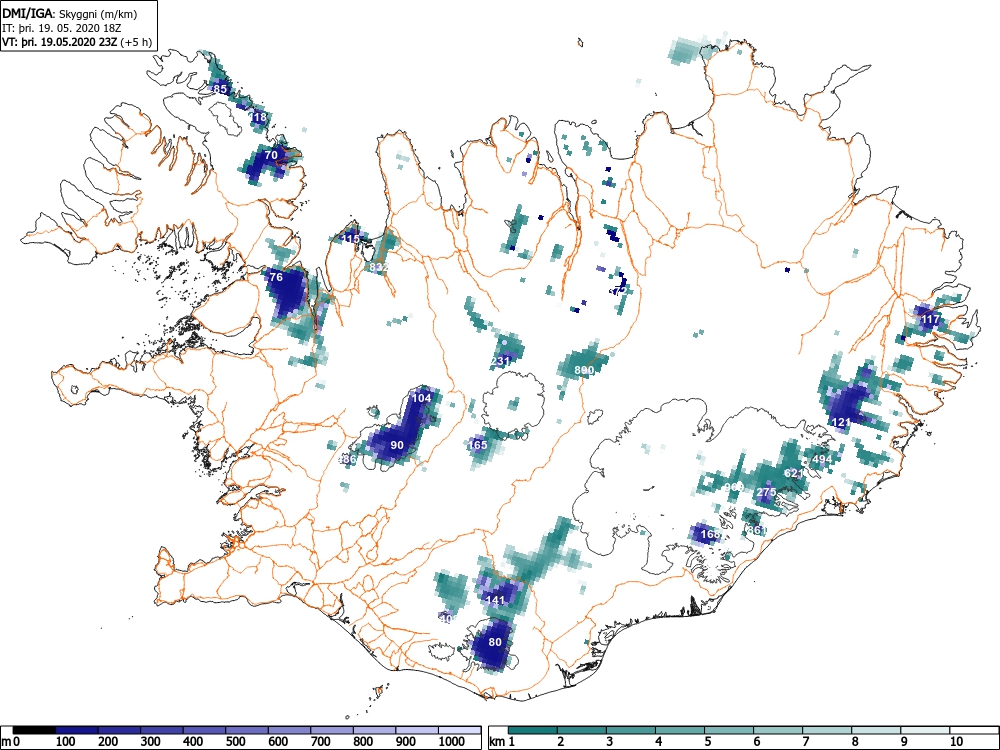
Task: Select the '275' visibility value
Action: (766, 492)
